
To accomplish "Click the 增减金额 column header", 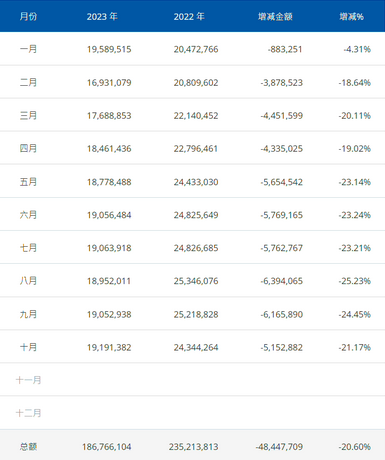I will click(275, 17).
